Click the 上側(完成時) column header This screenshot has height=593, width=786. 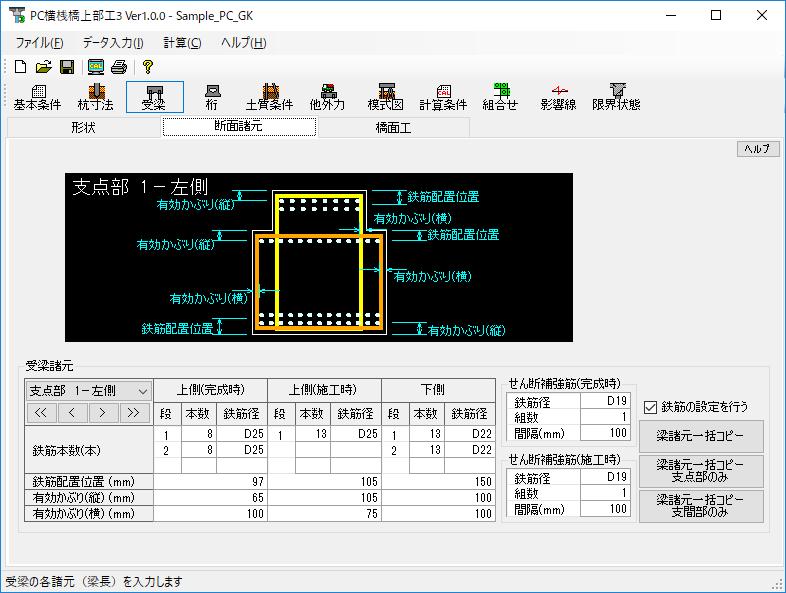(211, 390)
